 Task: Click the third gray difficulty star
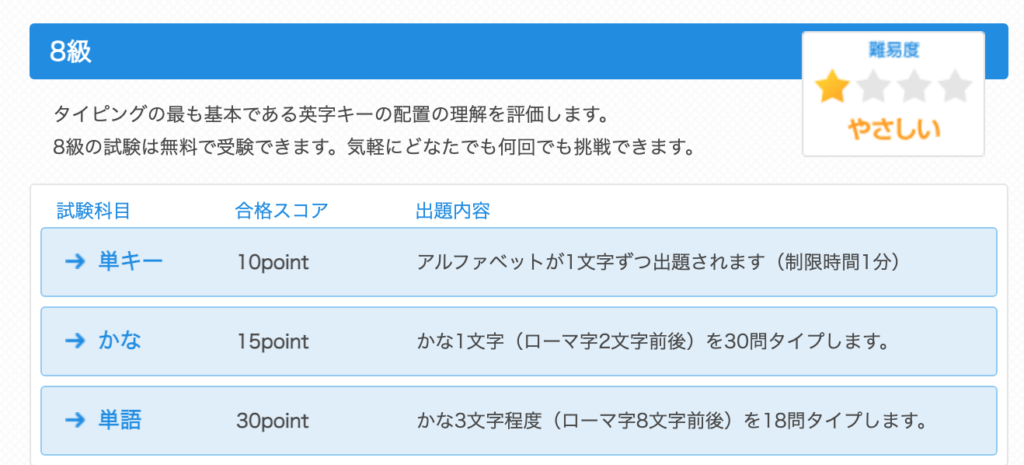click(915, 88)
